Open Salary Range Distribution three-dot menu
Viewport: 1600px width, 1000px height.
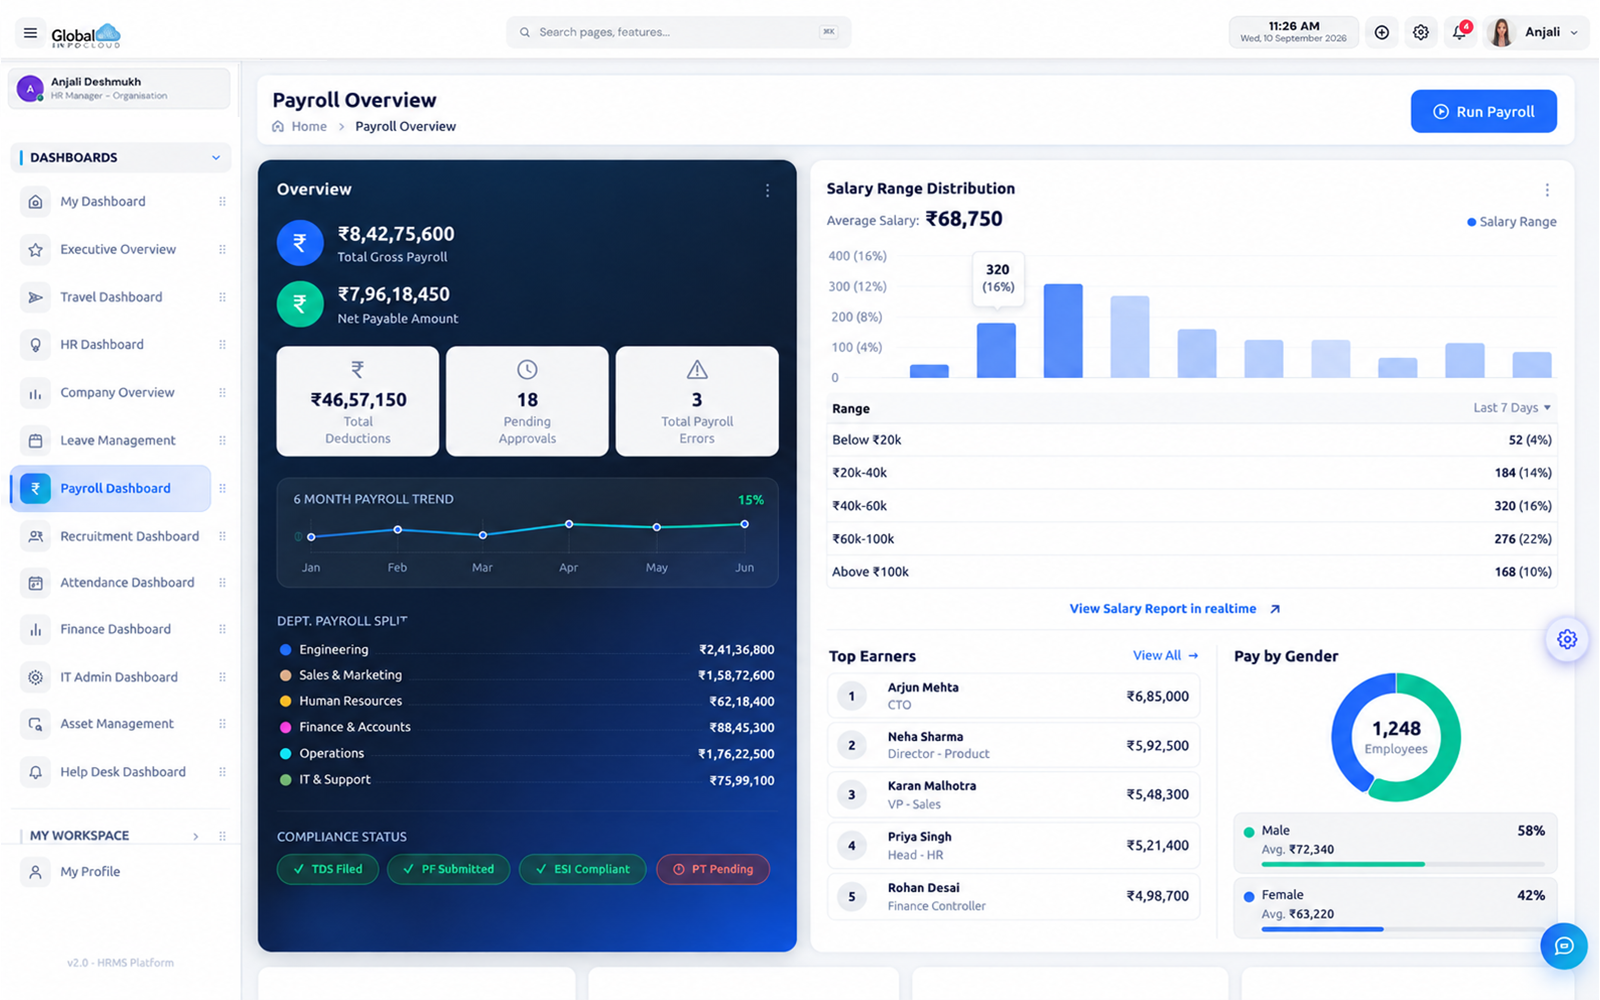point(1546,190)
